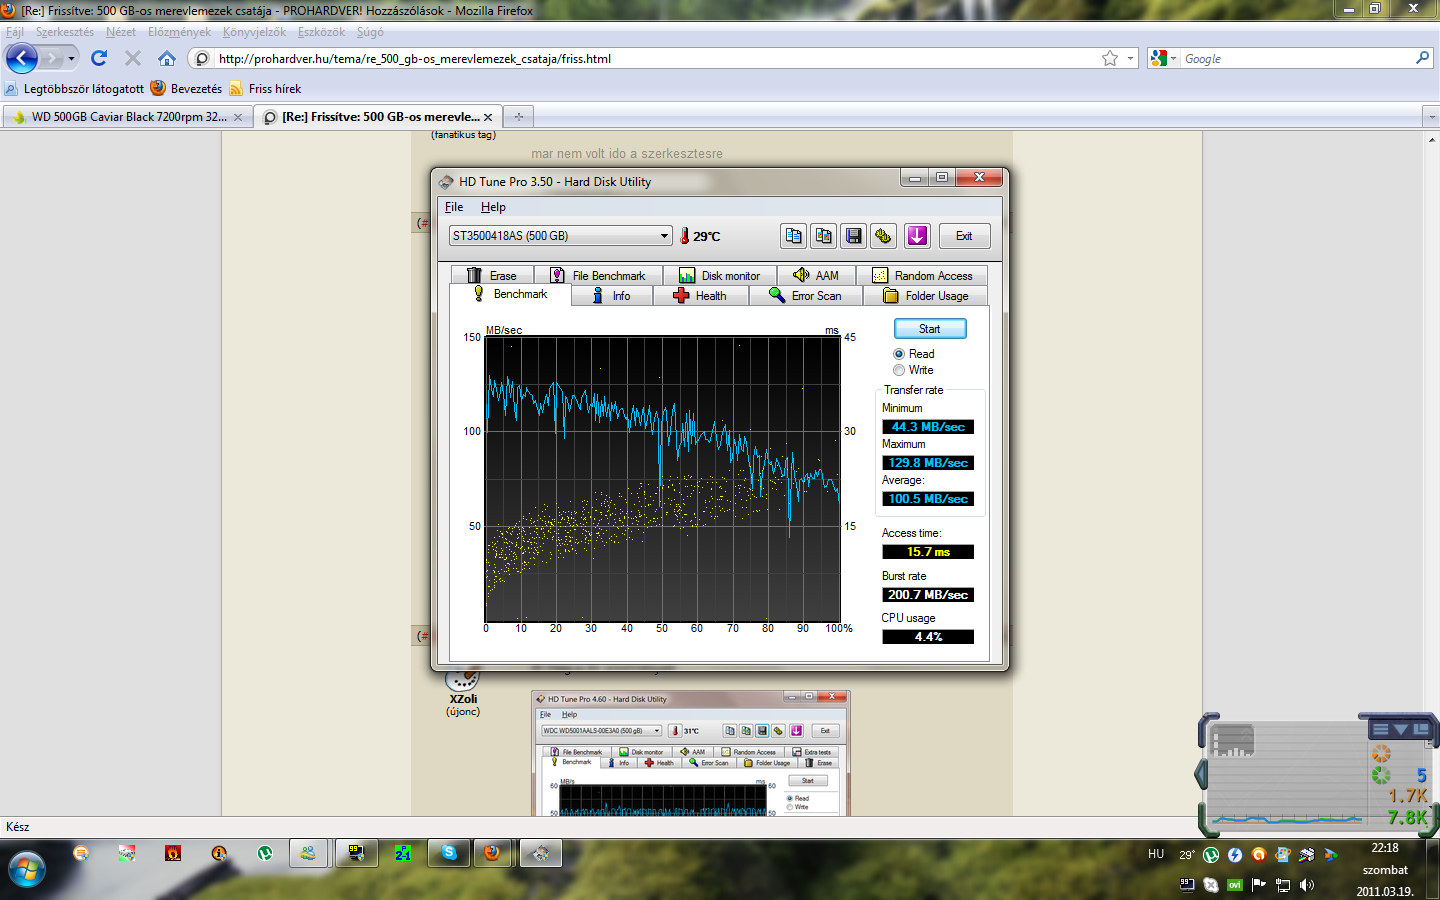This screenshot has width=1440, height=900.
Task: Open the Random Access tab
Action: point(922,275)
